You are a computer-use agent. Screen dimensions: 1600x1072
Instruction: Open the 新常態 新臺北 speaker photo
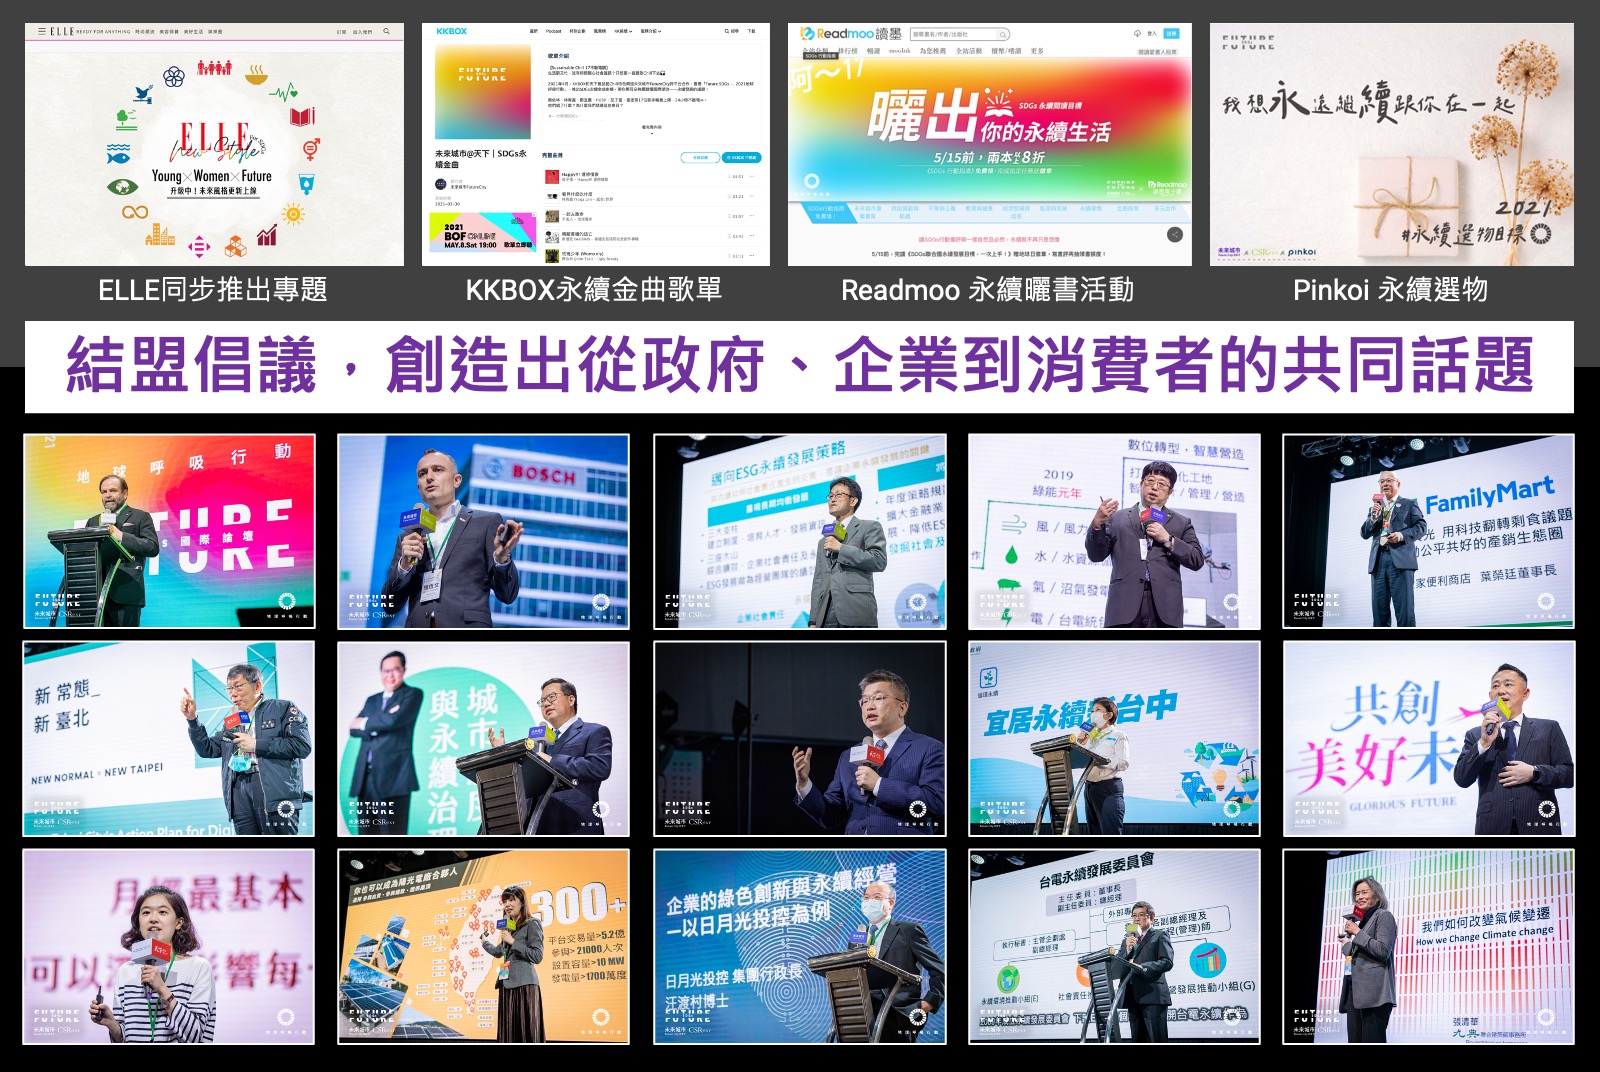pyautogui.click(x=169, y=739)
